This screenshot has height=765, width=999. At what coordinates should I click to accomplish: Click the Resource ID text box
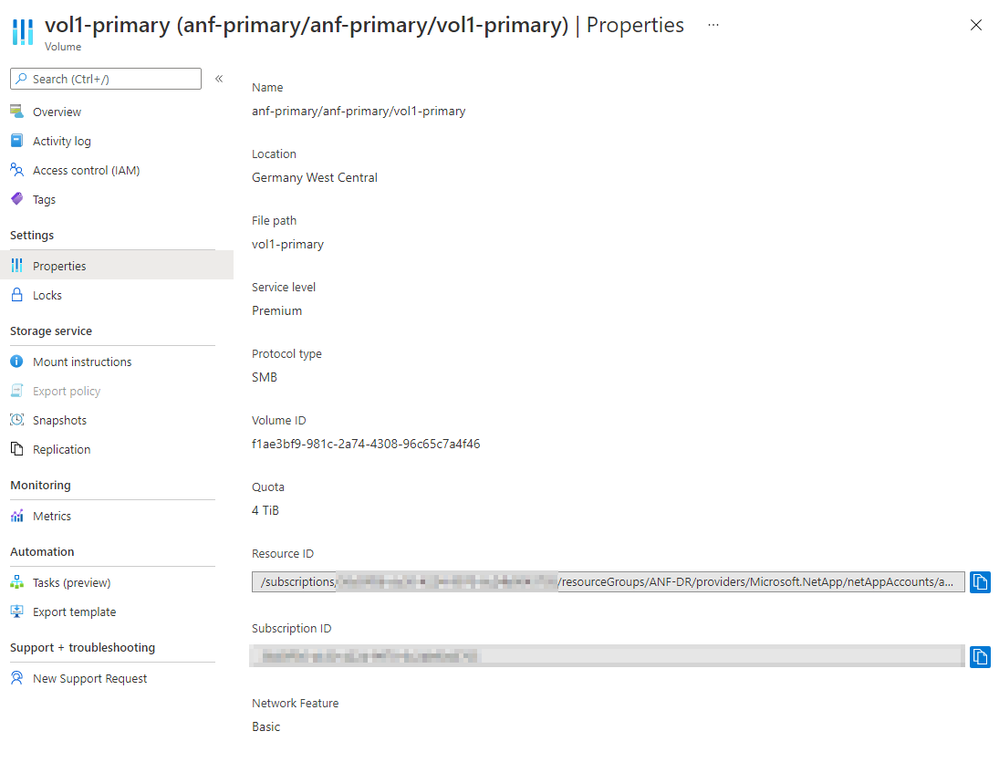pyautogui.click(x=608, y=582)
